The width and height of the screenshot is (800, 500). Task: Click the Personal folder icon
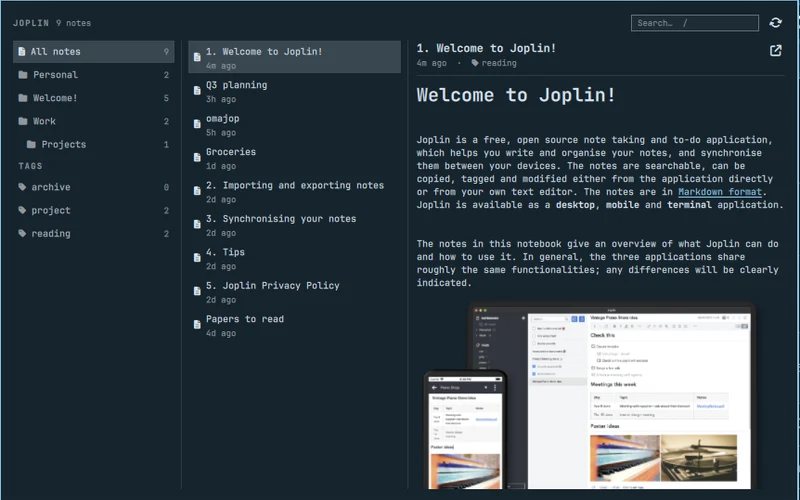(23, 75)
